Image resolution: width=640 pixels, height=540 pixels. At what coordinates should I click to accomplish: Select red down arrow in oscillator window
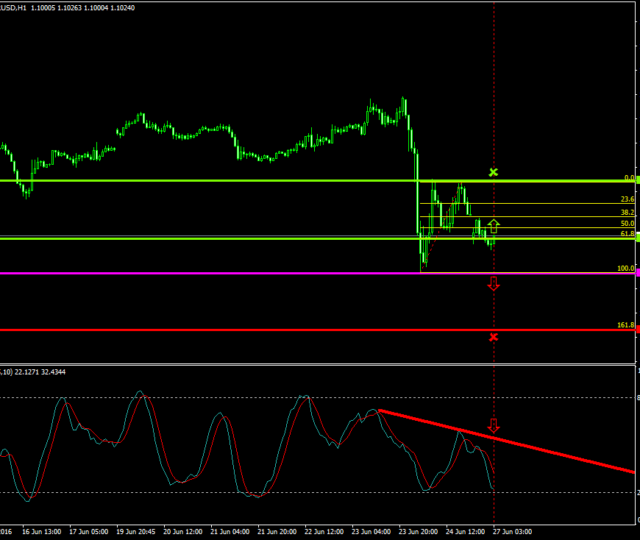[x=493, y=426]
